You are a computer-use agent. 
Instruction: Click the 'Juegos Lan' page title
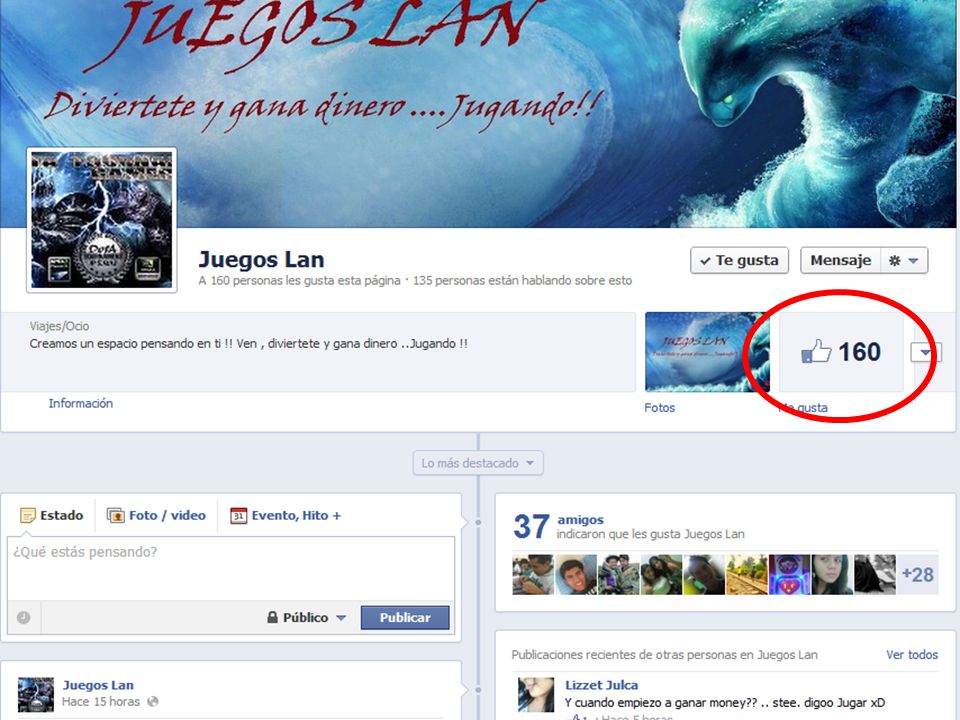[x=261, y=260]
